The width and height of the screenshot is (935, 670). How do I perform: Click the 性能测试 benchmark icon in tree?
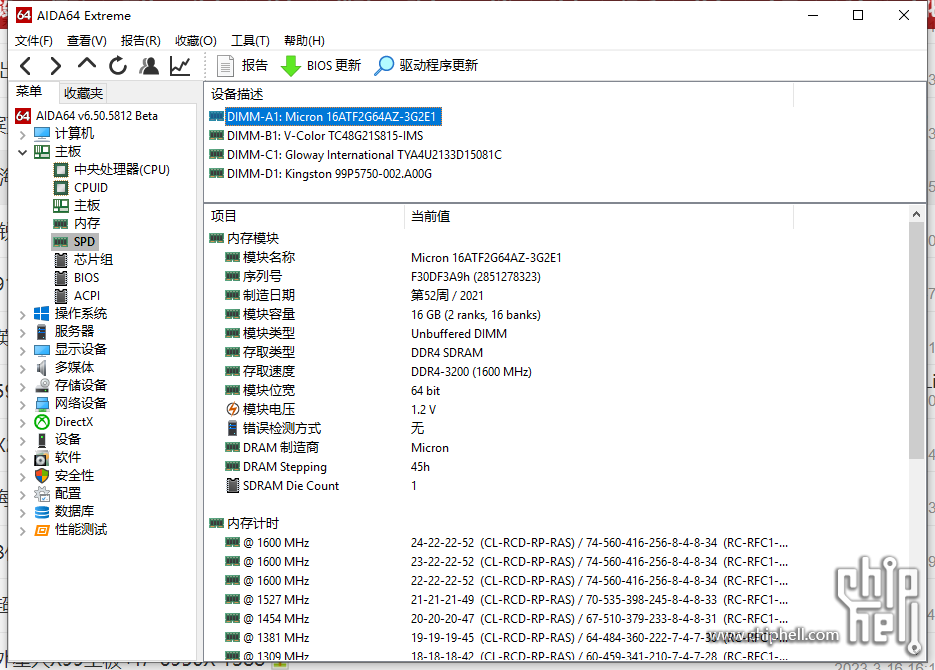point(42,530)
